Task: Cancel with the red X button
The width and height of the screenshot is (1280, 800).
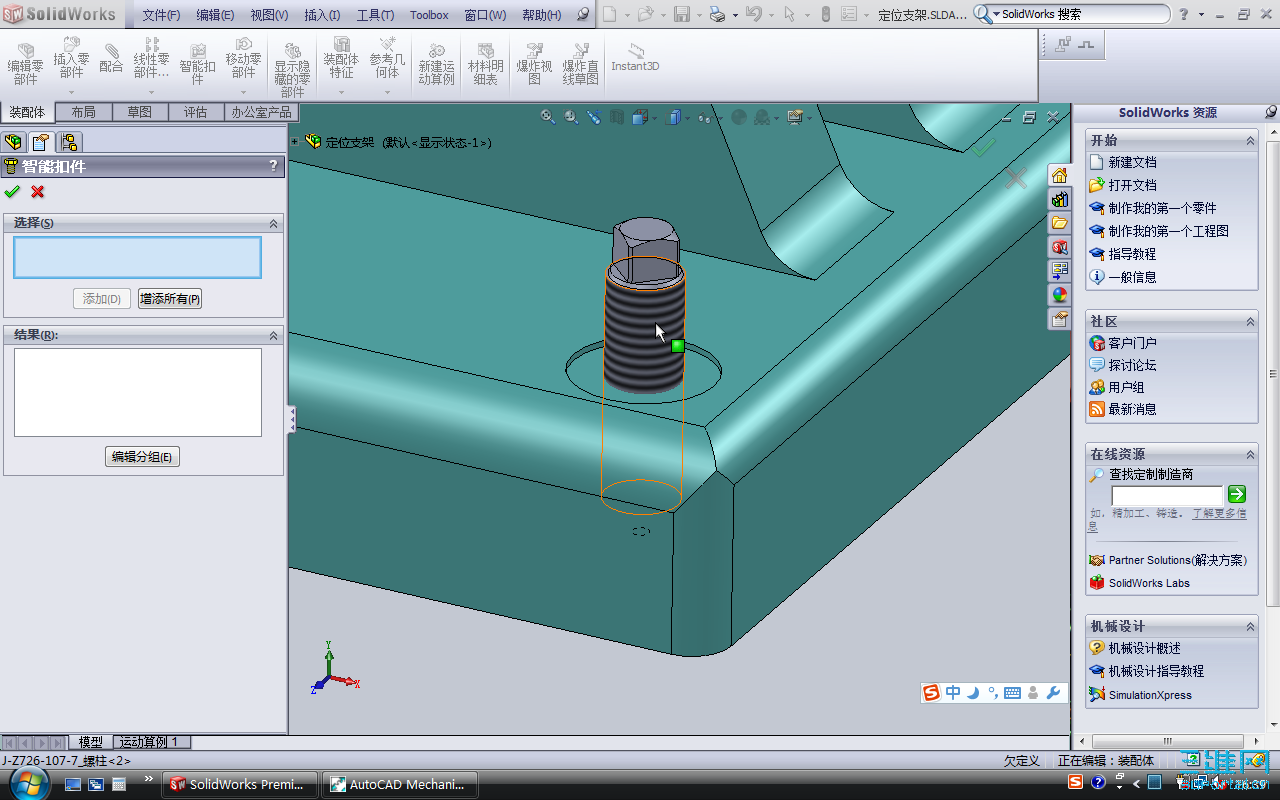Action: point(38,191)
